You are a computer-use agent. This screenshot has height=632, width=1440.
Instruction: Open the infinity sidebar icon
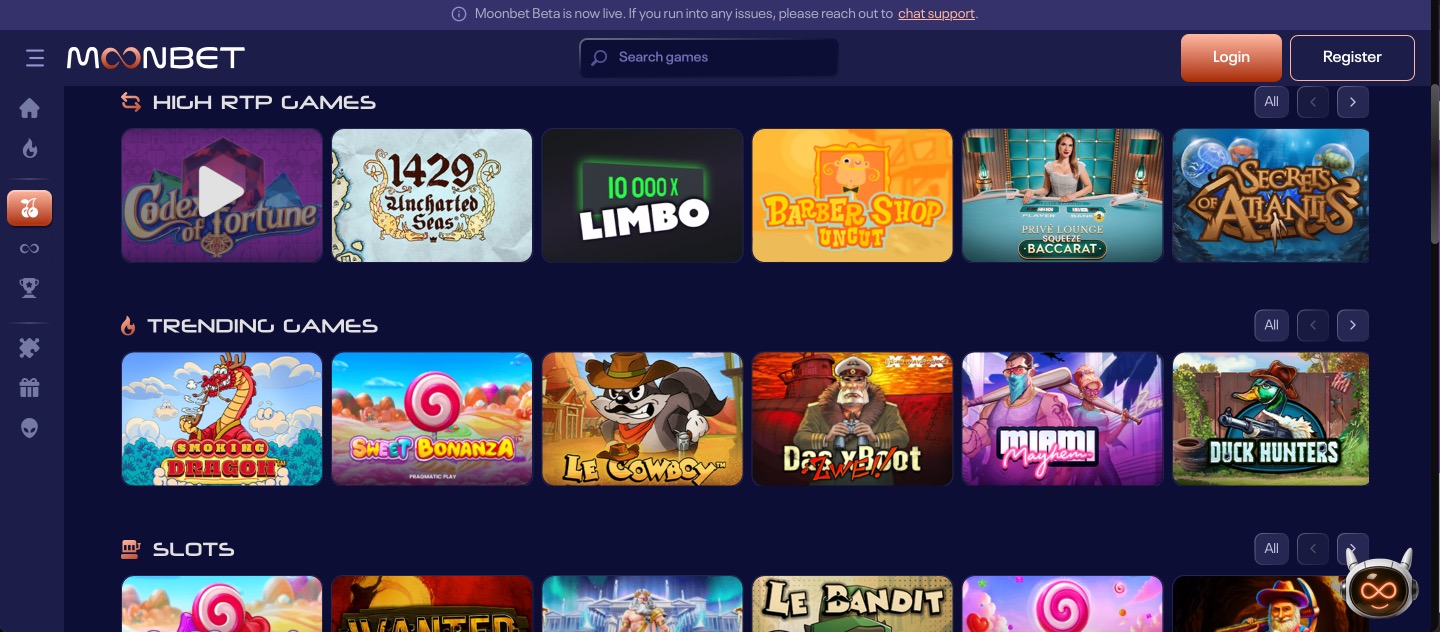[x=30, y=248]
